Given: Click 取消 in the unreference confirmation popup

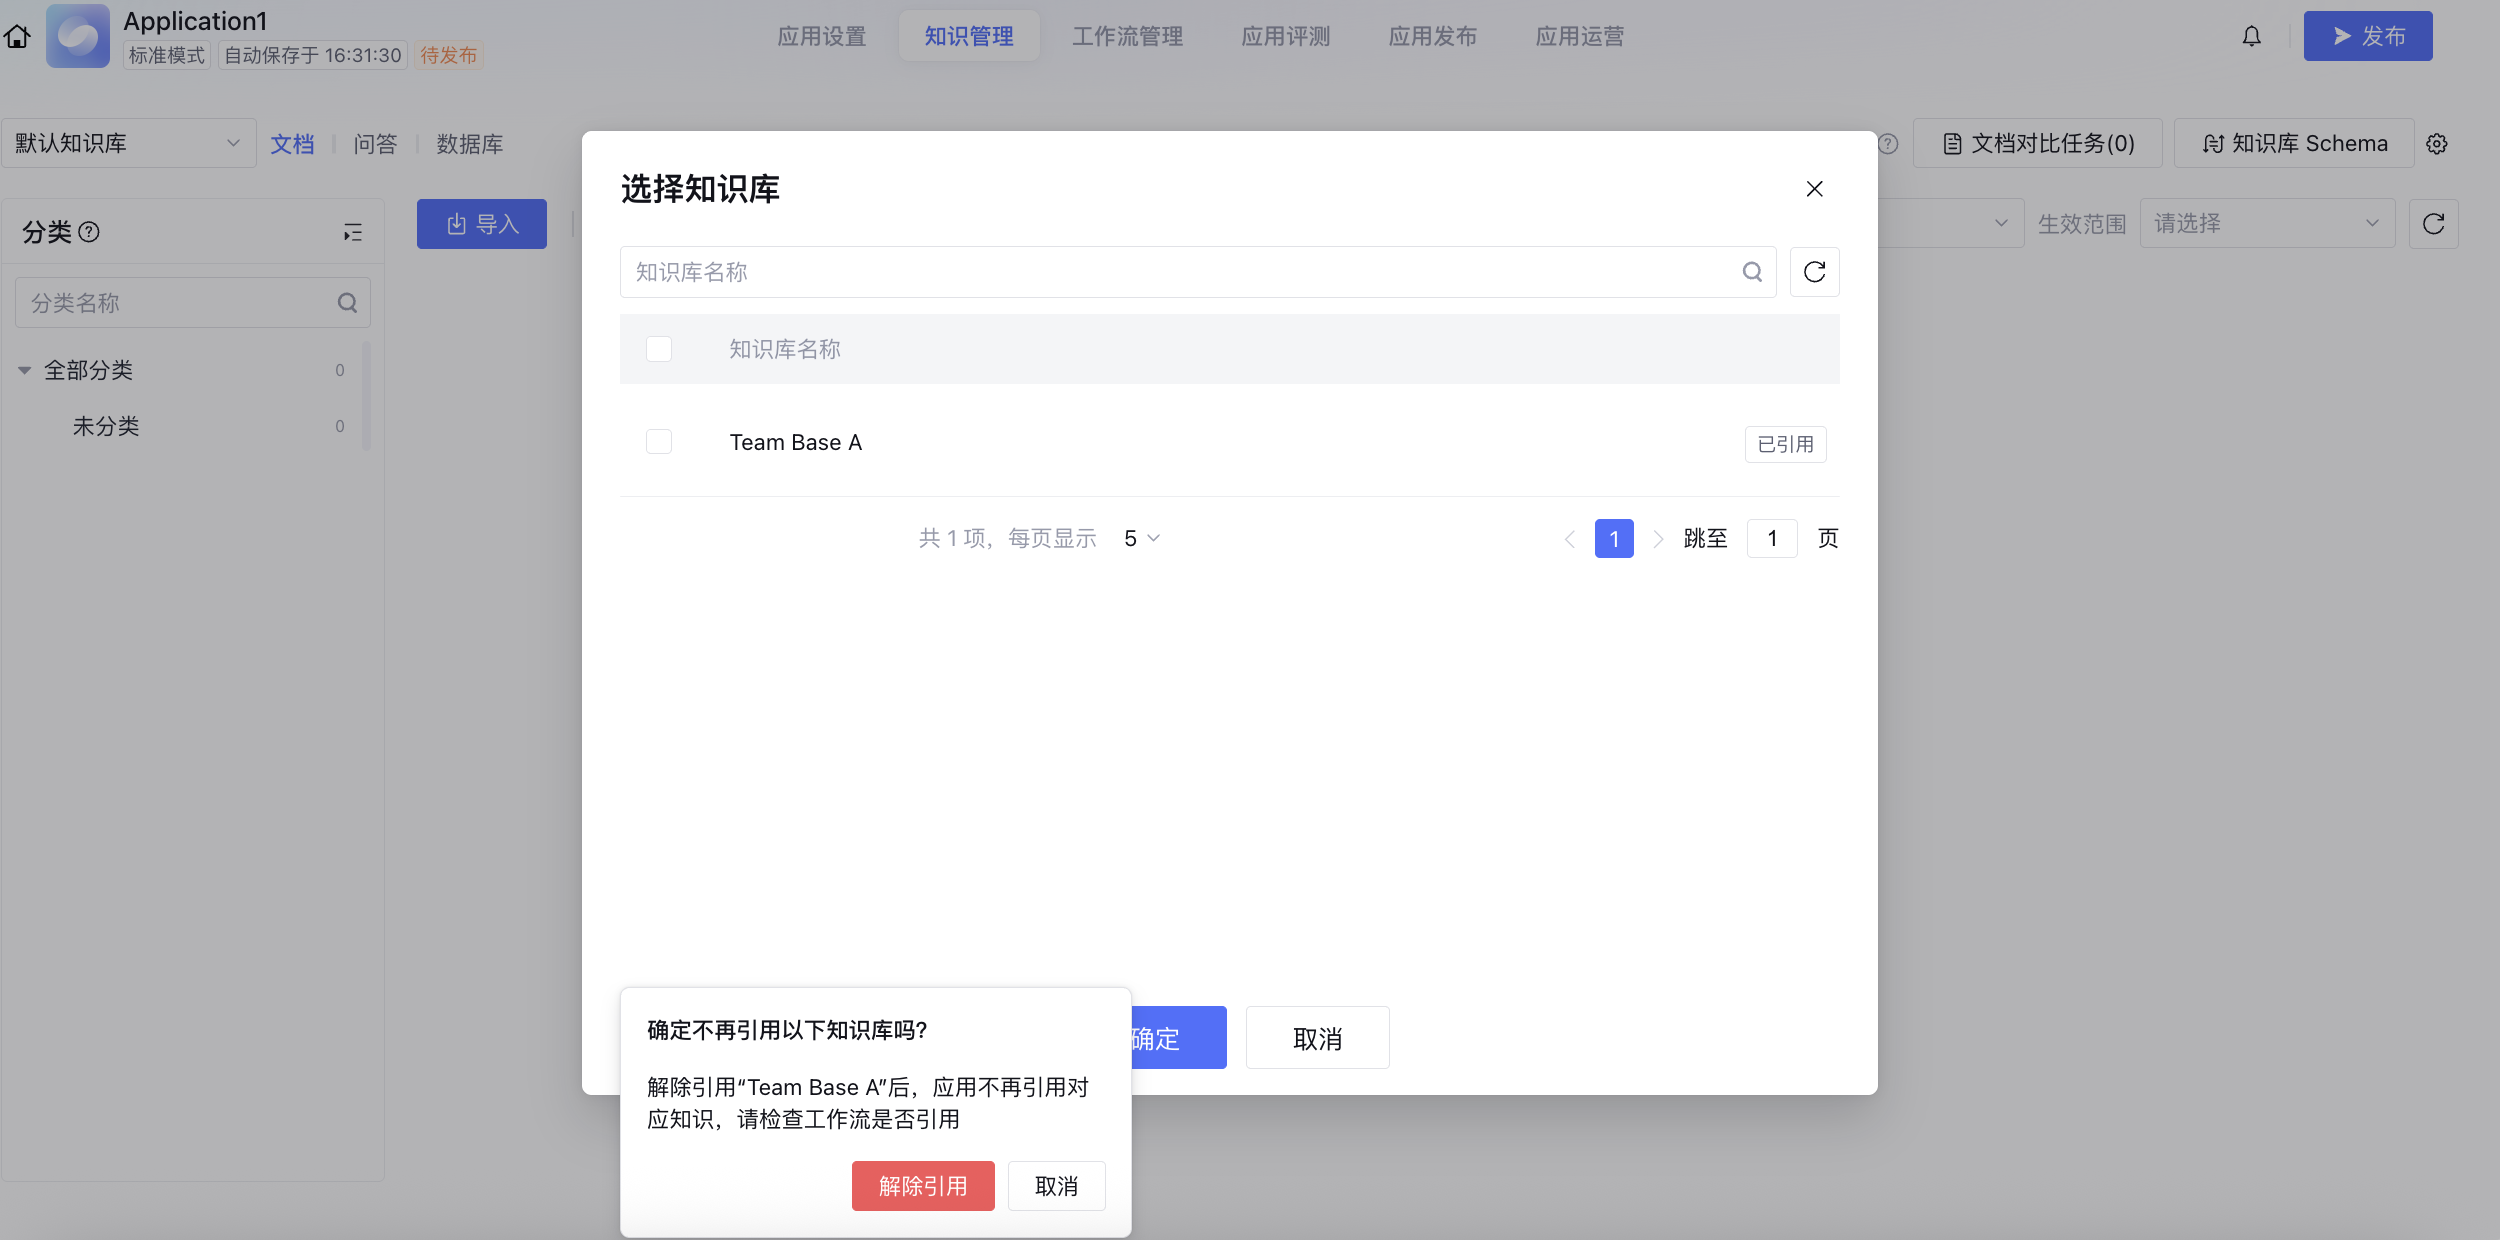Looking at the screenshot, I should 1056,1186.
